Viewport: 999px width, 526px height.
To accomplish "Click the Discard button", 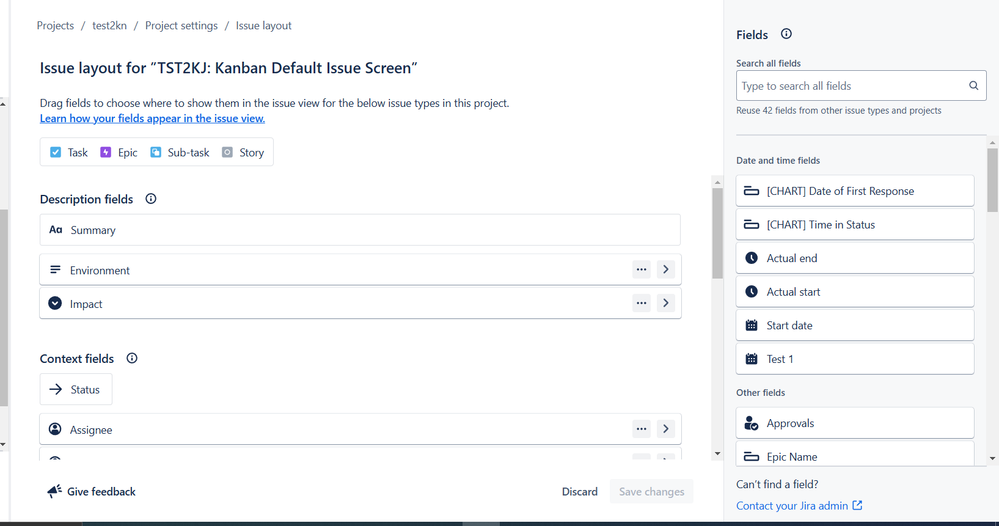I will click(580, 492).
